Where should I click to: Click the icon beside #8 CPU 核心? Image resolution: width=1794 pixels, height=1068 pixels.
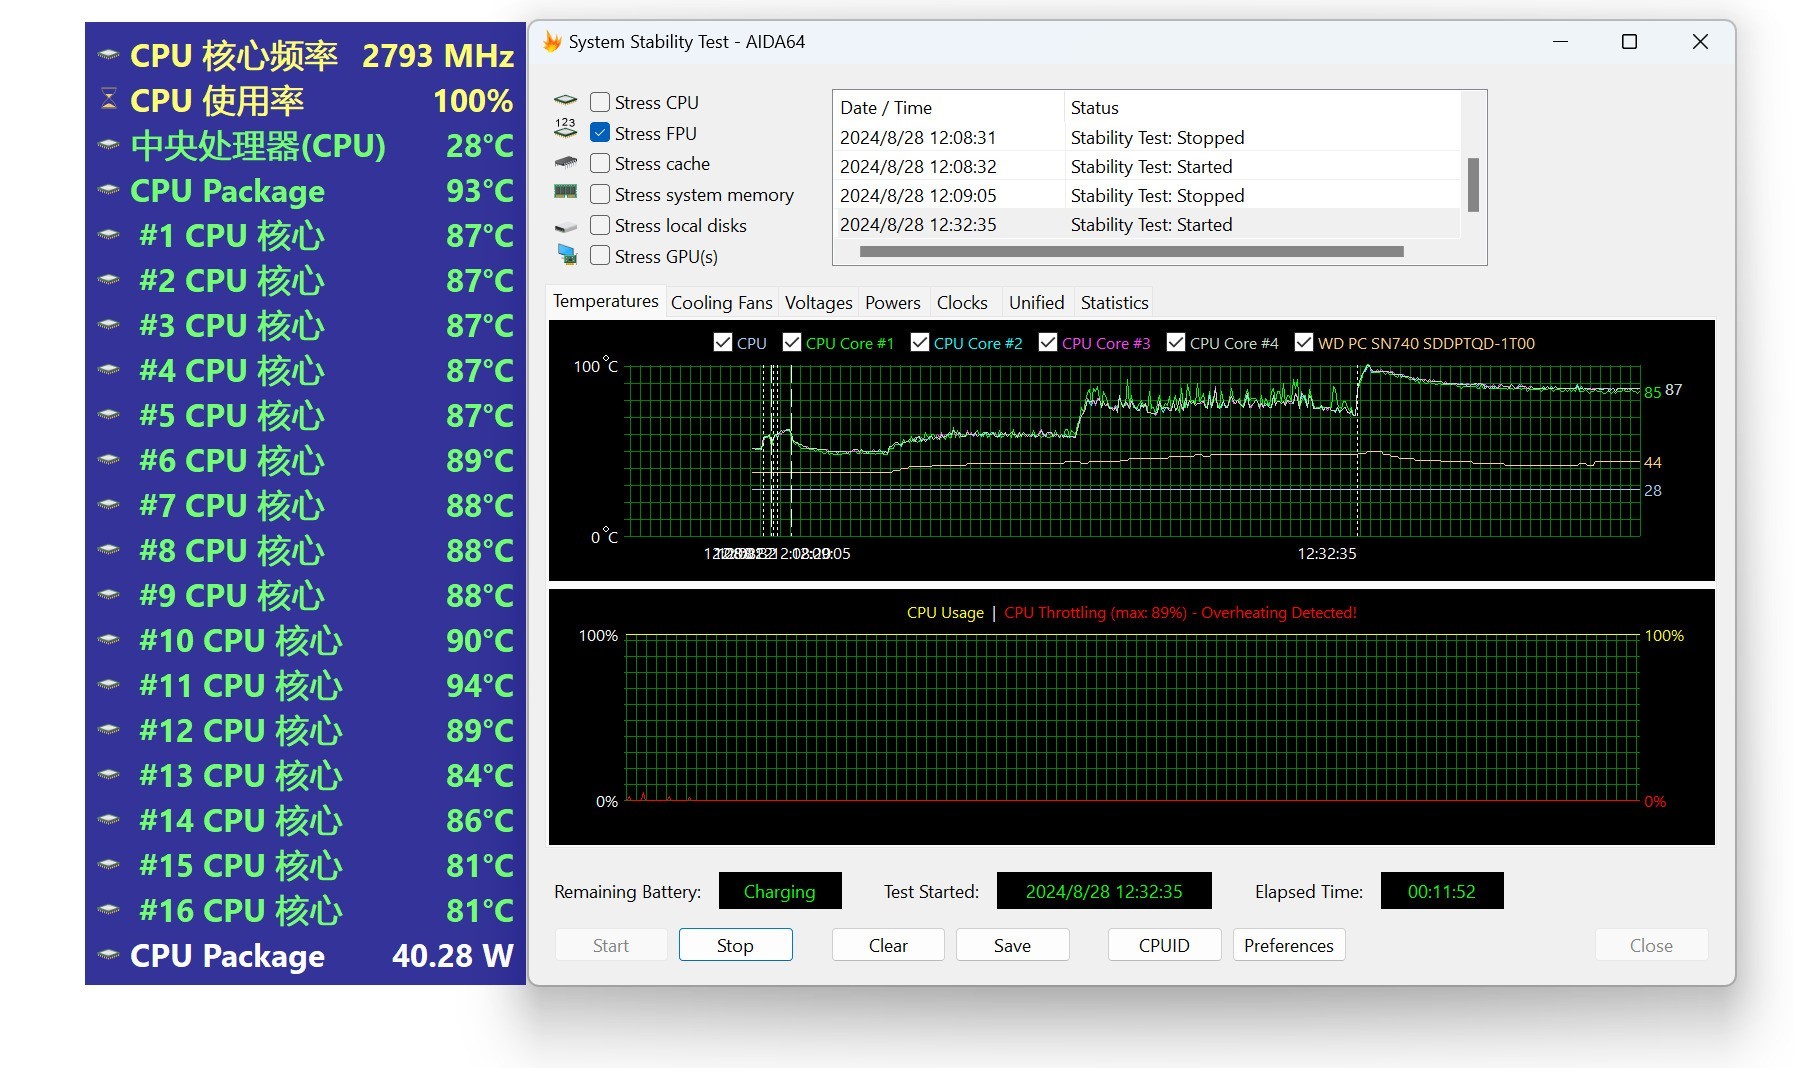(109, 550)
